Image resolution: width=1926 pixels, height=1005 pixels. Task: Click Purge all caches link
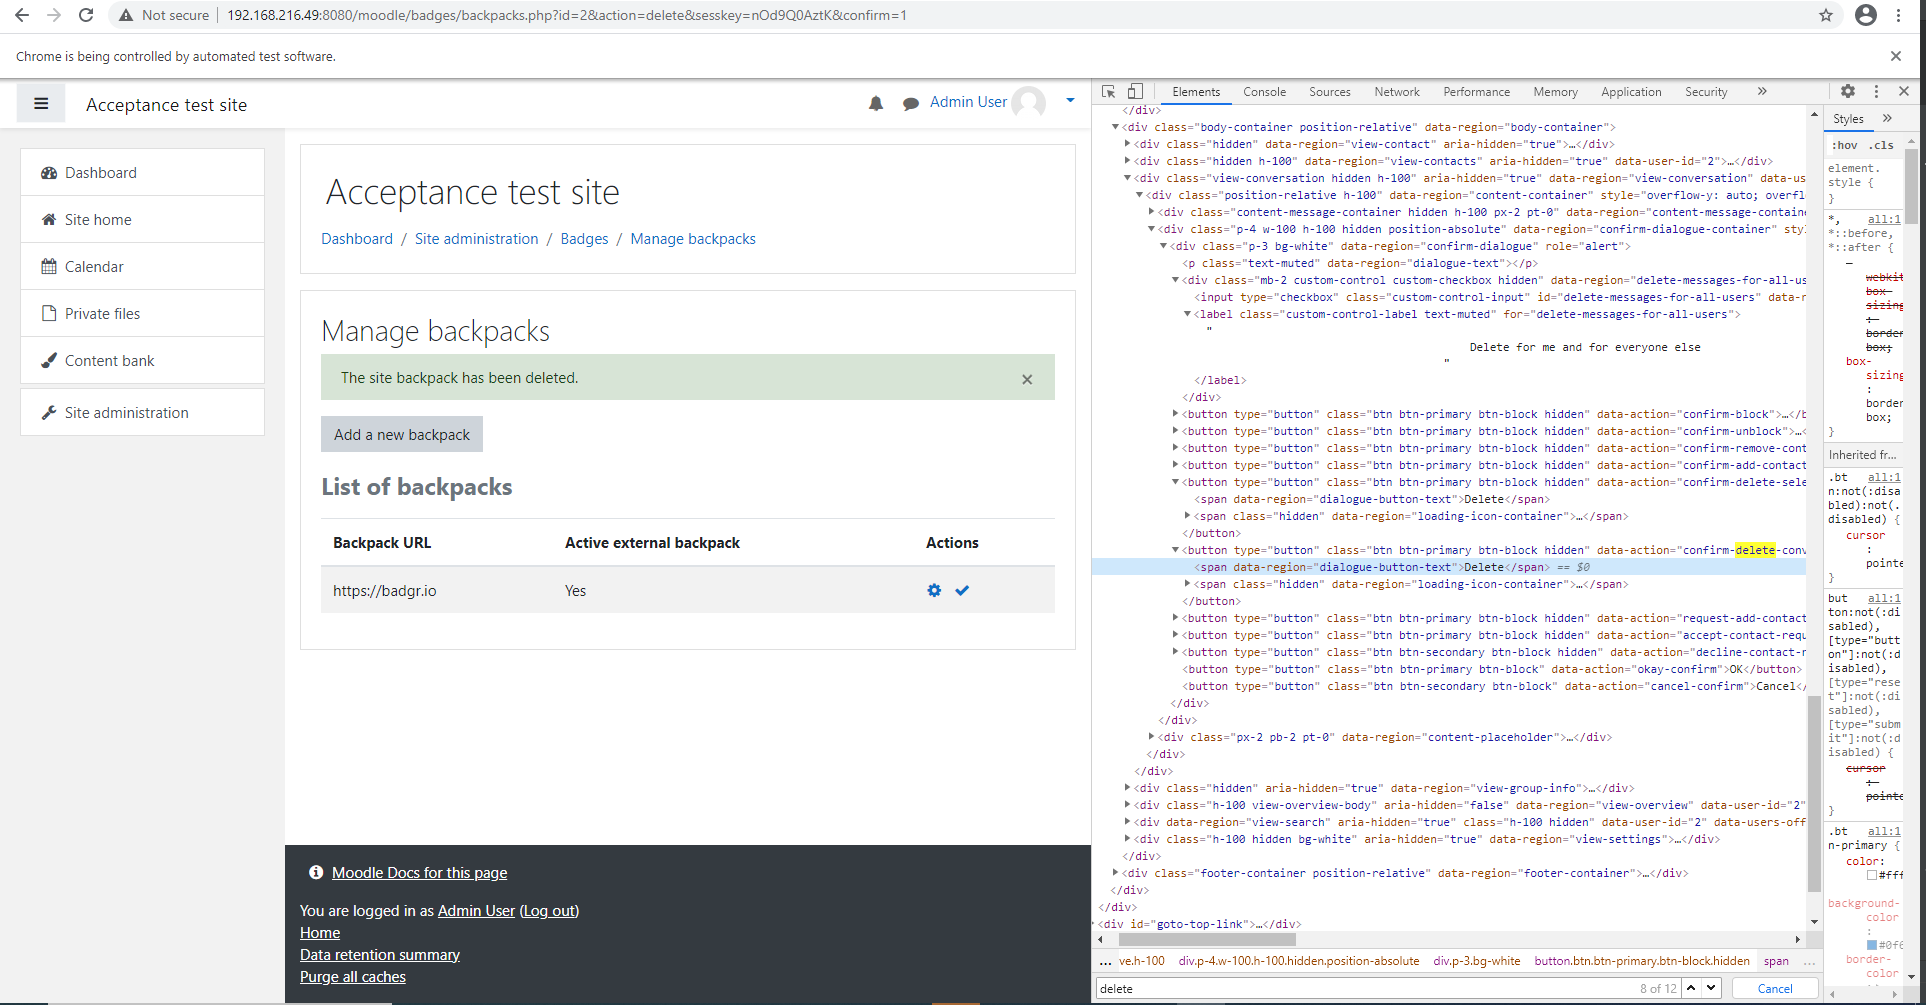click(x=353, y=976)
